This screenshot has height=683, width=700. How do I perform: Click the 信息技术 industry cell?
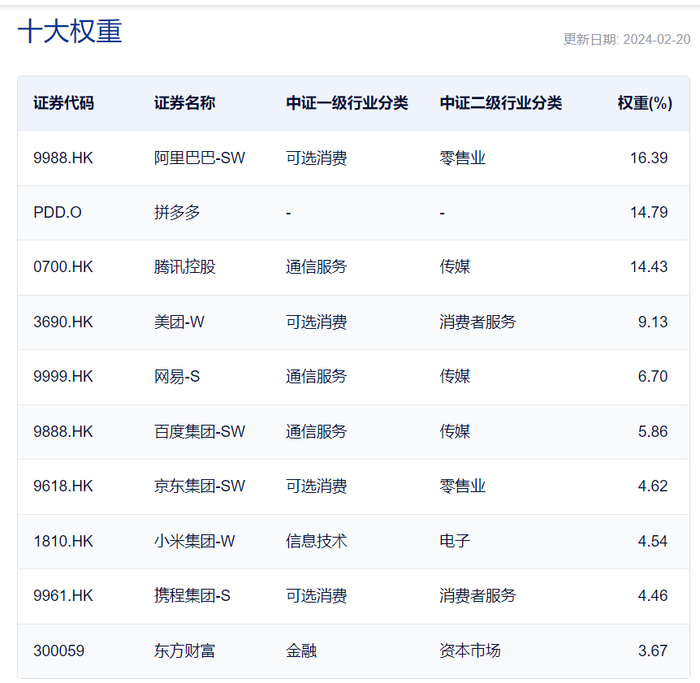point(316,541)
